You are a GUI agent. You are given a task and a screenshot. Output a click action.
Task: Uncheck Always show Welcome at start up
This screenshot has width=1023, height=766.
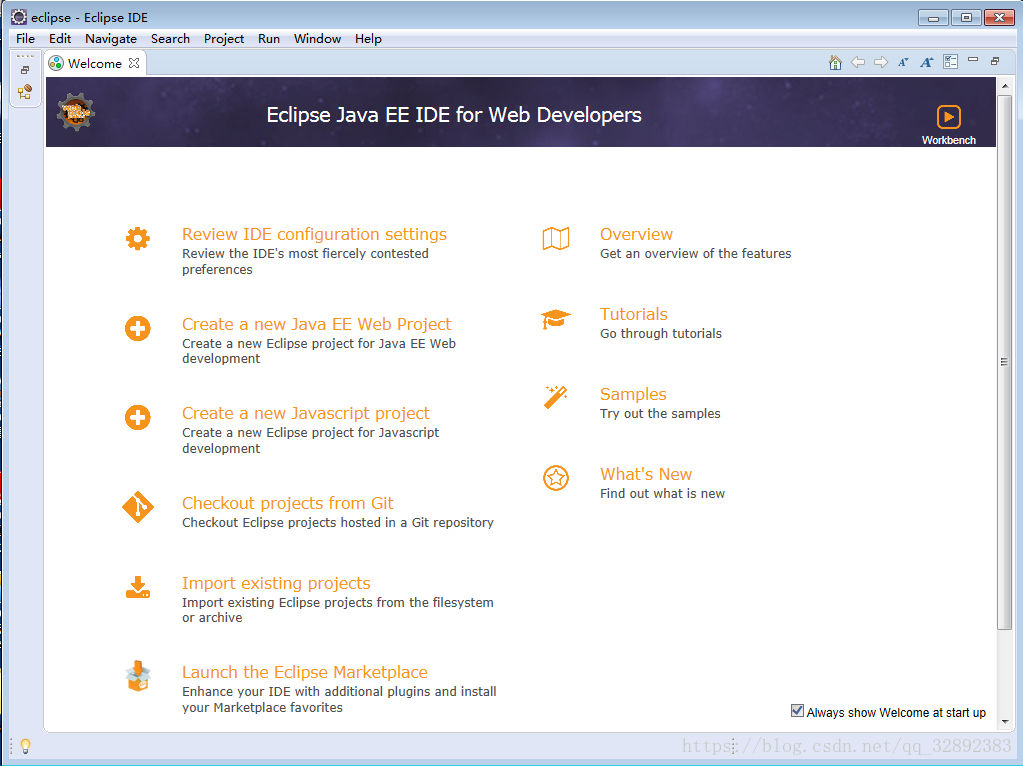(x=797, y=711)
